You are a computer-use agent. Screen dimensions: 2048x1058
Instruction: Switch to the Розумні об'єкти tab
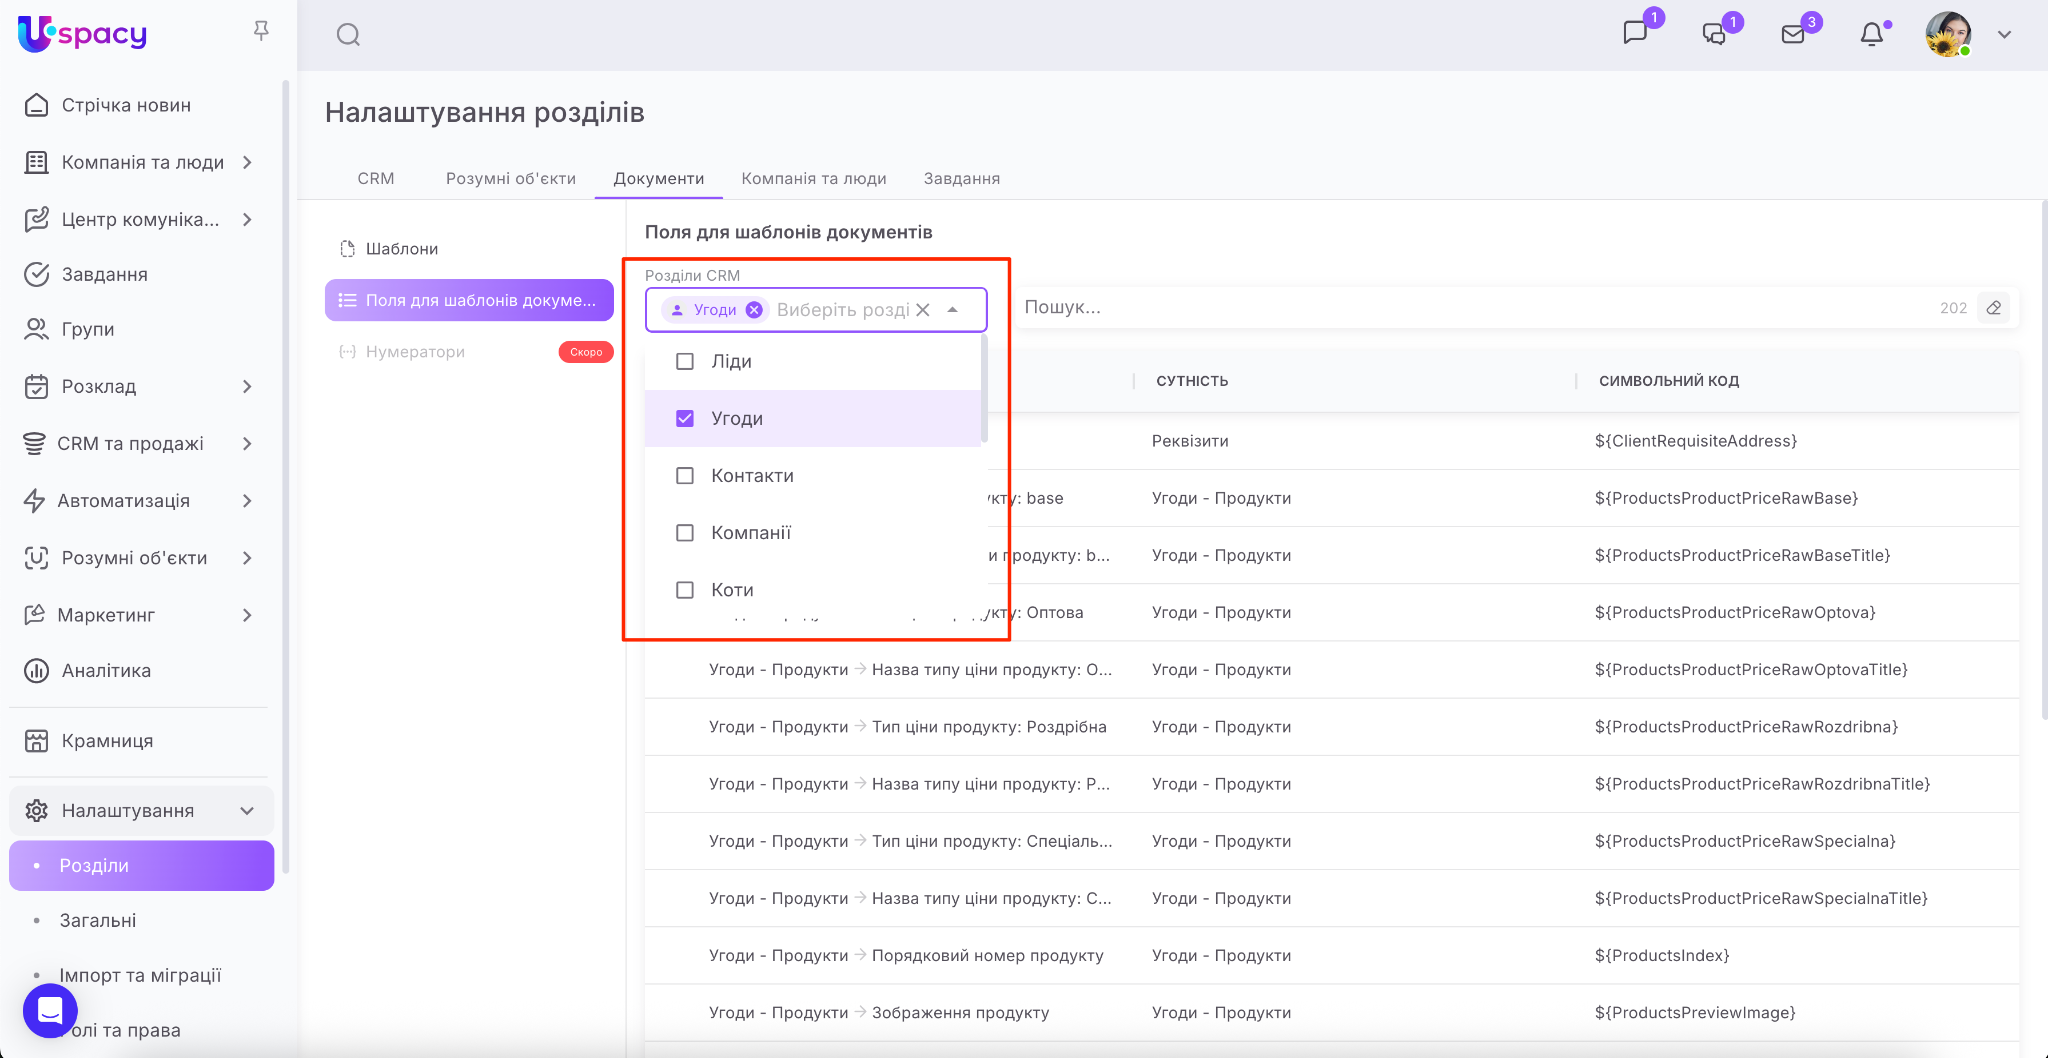tap(510, 179)
